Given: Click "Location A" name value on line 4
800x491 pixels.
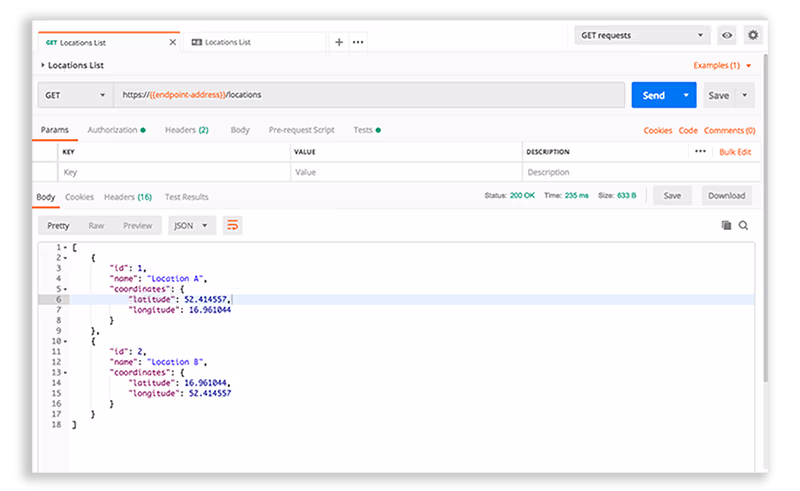Looking at the screenshot, I should (x=175, y=279).
